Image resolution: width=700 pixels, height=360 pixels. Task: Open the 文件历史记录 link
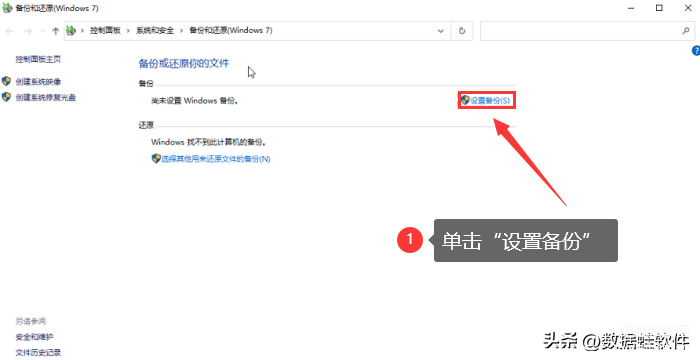tap(38, 352)
